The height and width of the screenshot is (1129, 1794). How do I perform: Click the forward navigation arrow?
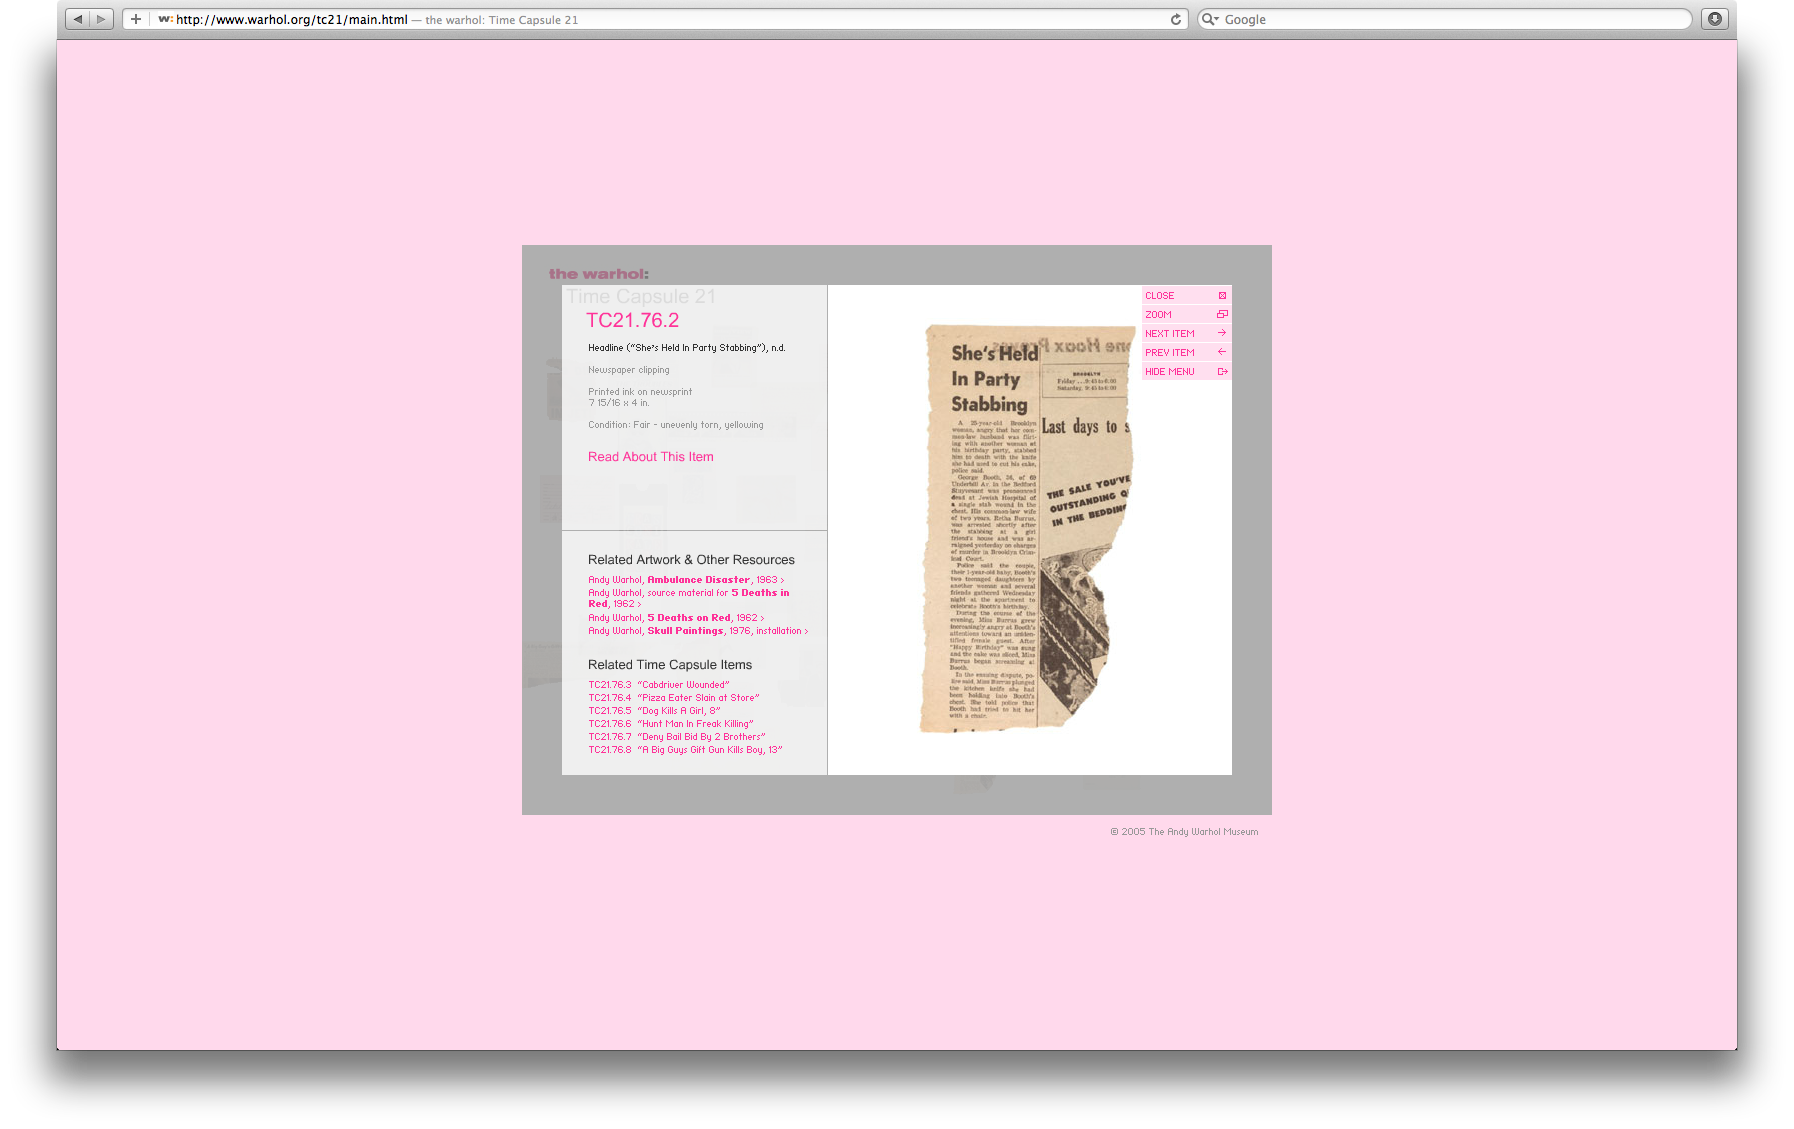[x=101, y=18]
